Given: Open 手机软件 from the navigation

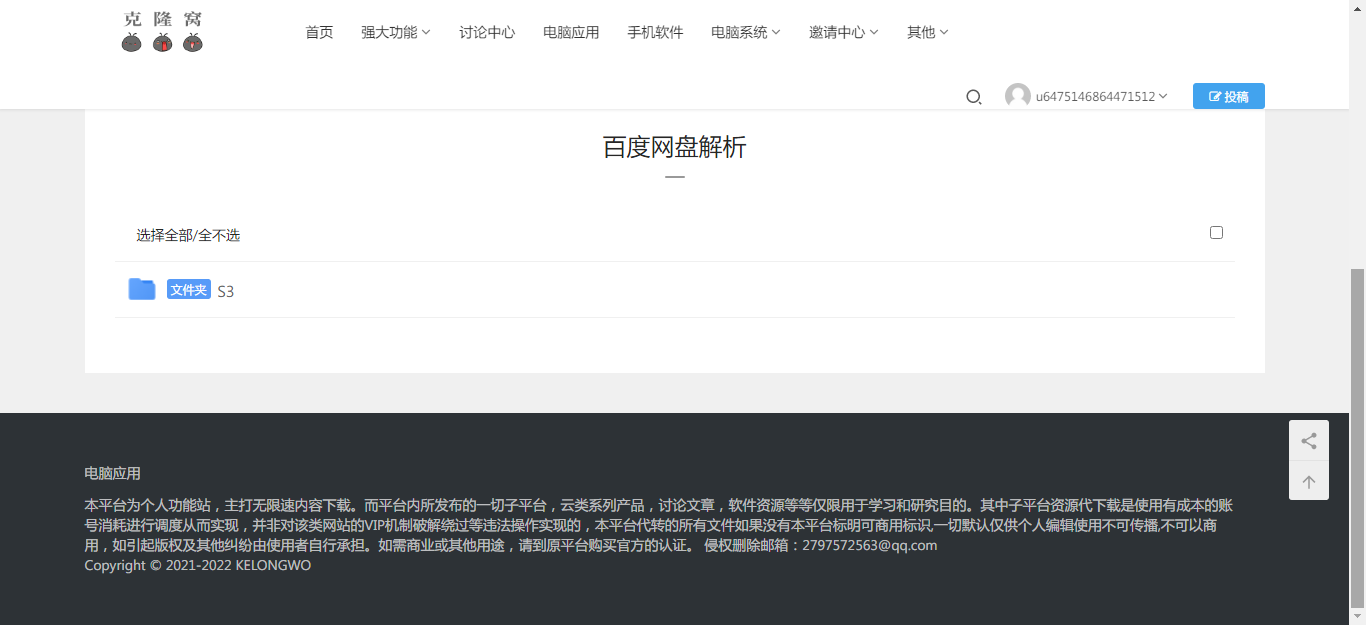Looking at the screenshot, I should [x=655, y=32].
